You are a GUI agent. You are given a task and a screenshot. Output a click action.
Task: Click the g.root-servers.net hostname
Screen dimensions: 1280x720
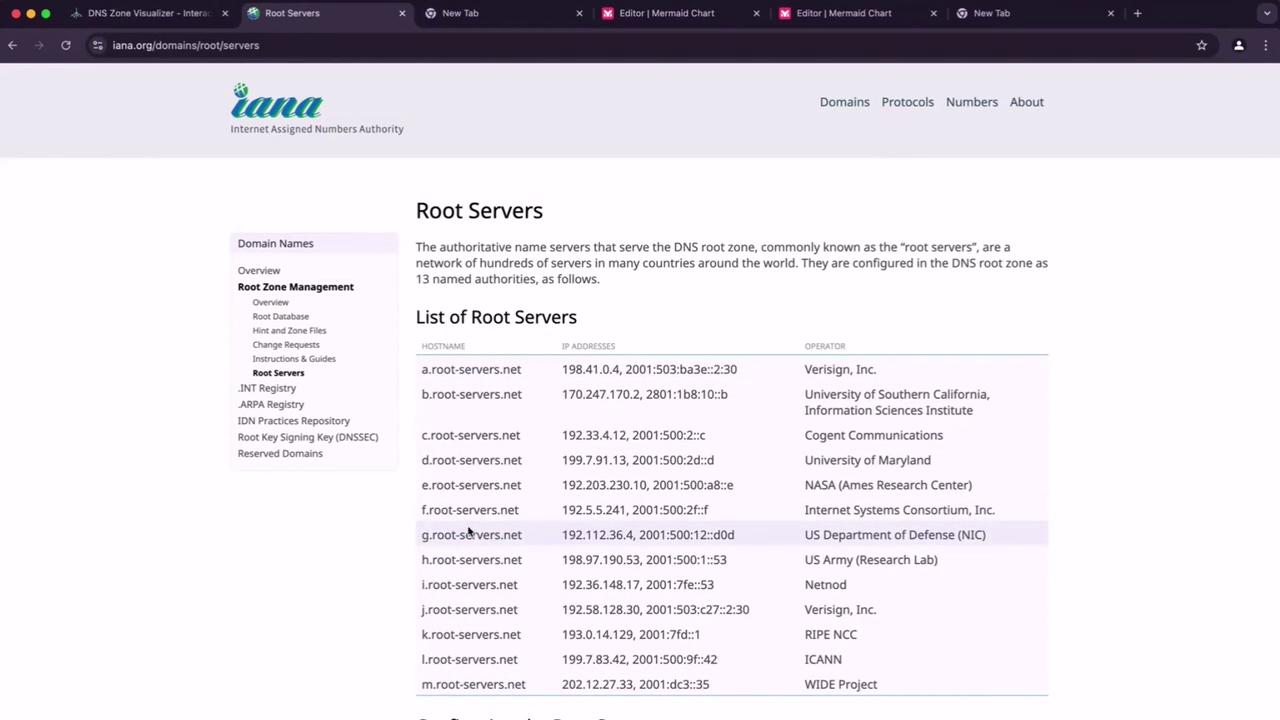point(472,535)
